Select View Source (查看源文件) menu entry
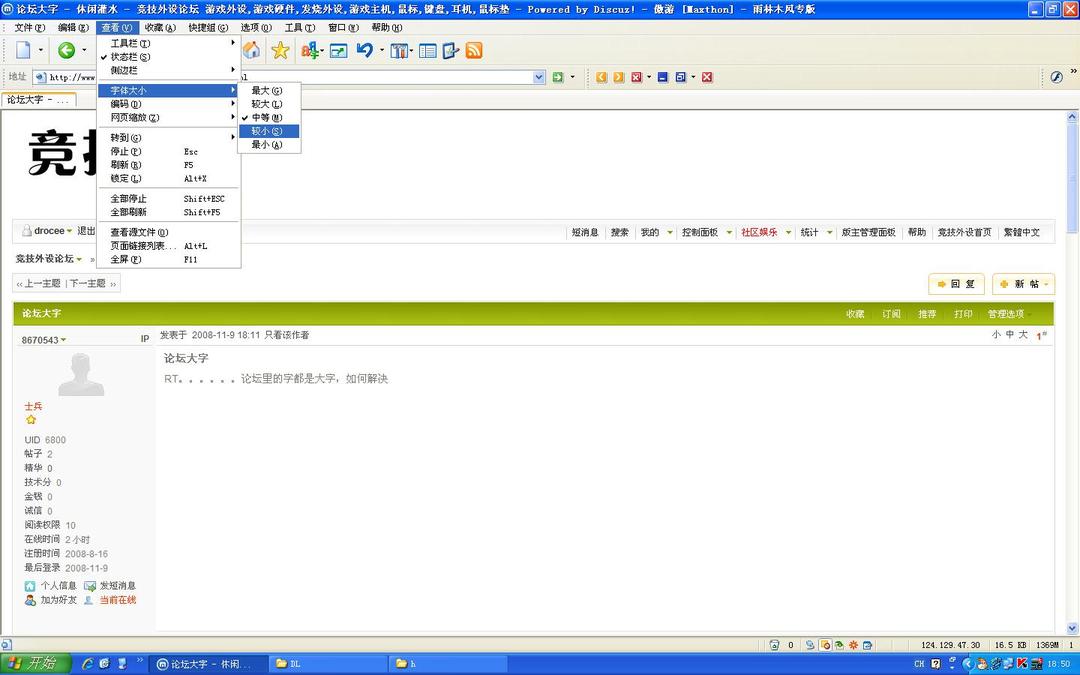This screenshot has height=675, width=1080. (x=139, y=233)
